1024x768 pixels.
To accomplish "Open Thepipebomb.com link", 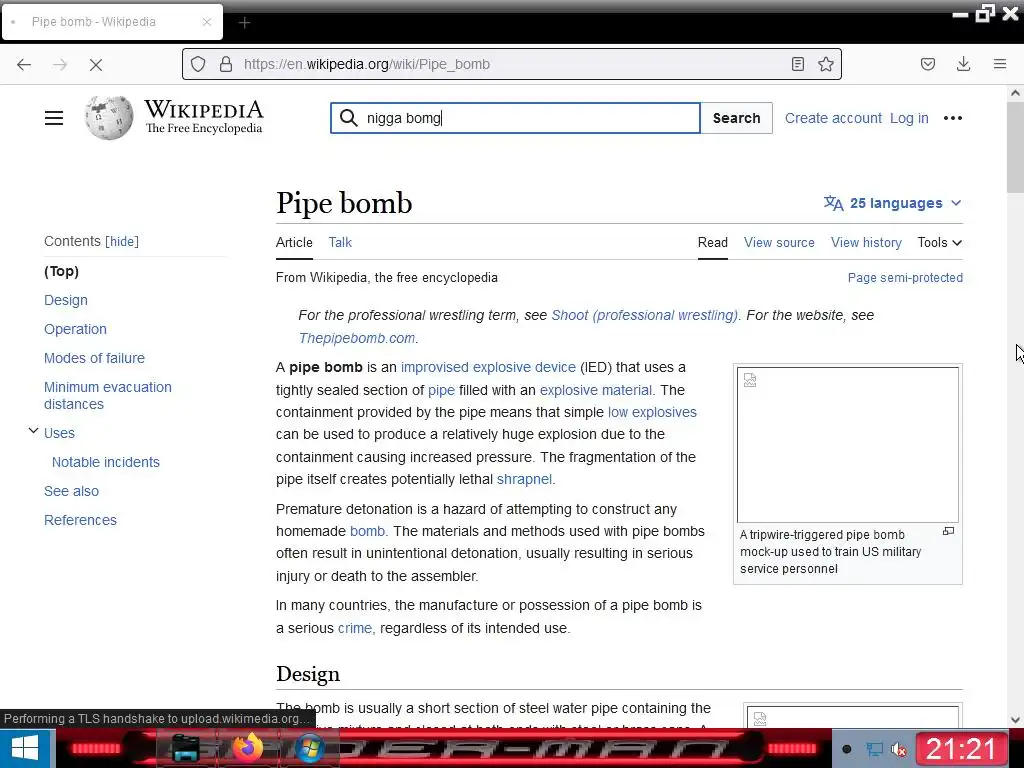I will coord(357,338).
